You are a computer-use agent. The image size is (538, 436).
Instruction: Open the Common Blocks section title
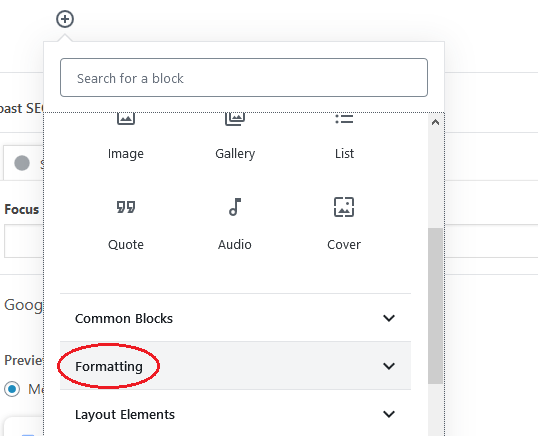(124, 318)
